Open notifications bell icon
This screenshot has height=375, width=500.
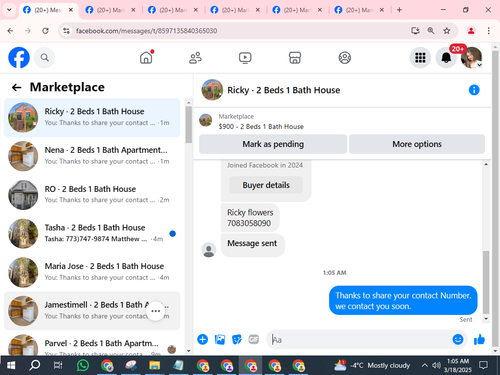(x=446, y=58)
